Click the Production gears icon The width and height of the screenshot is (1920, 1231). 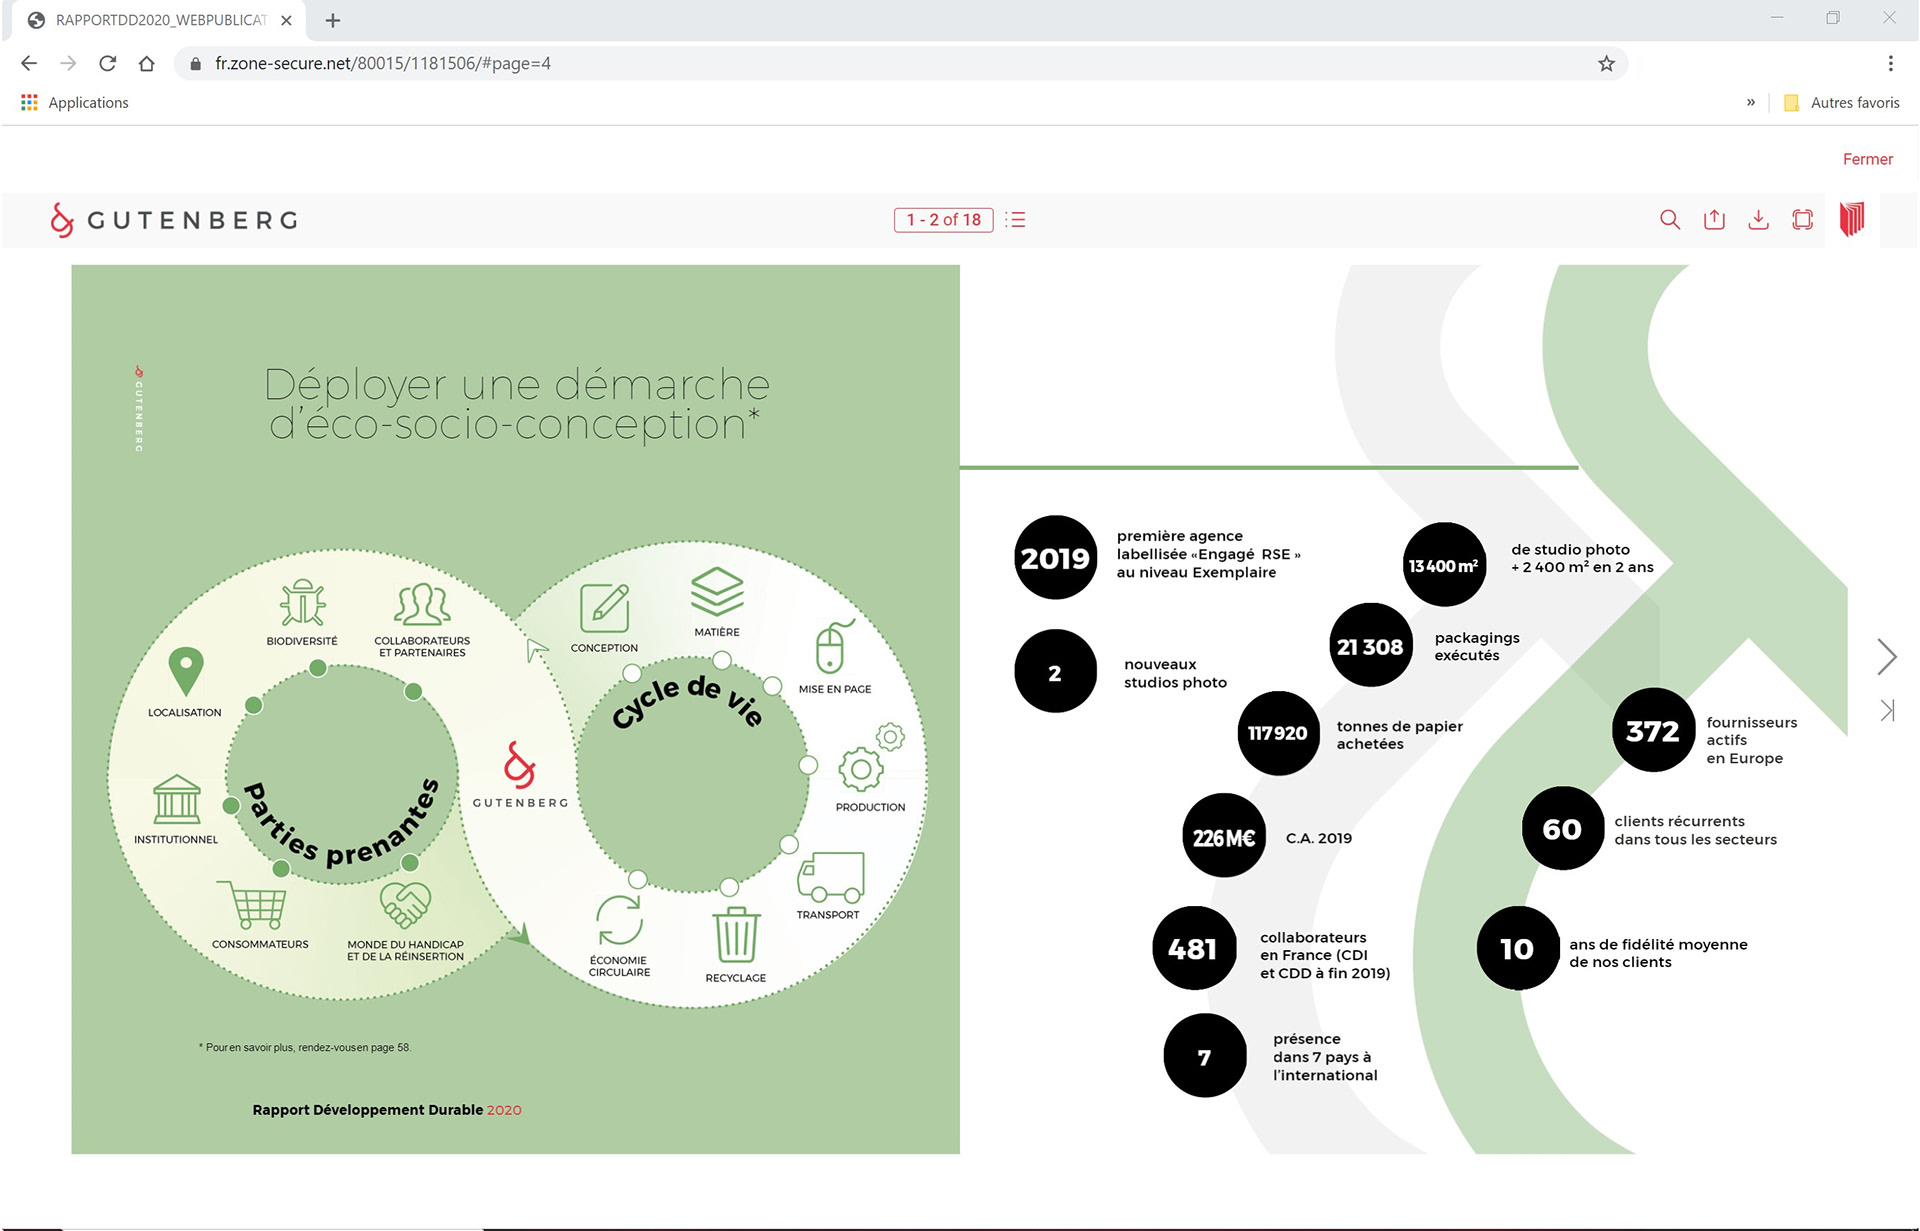(x=868, y=757)
